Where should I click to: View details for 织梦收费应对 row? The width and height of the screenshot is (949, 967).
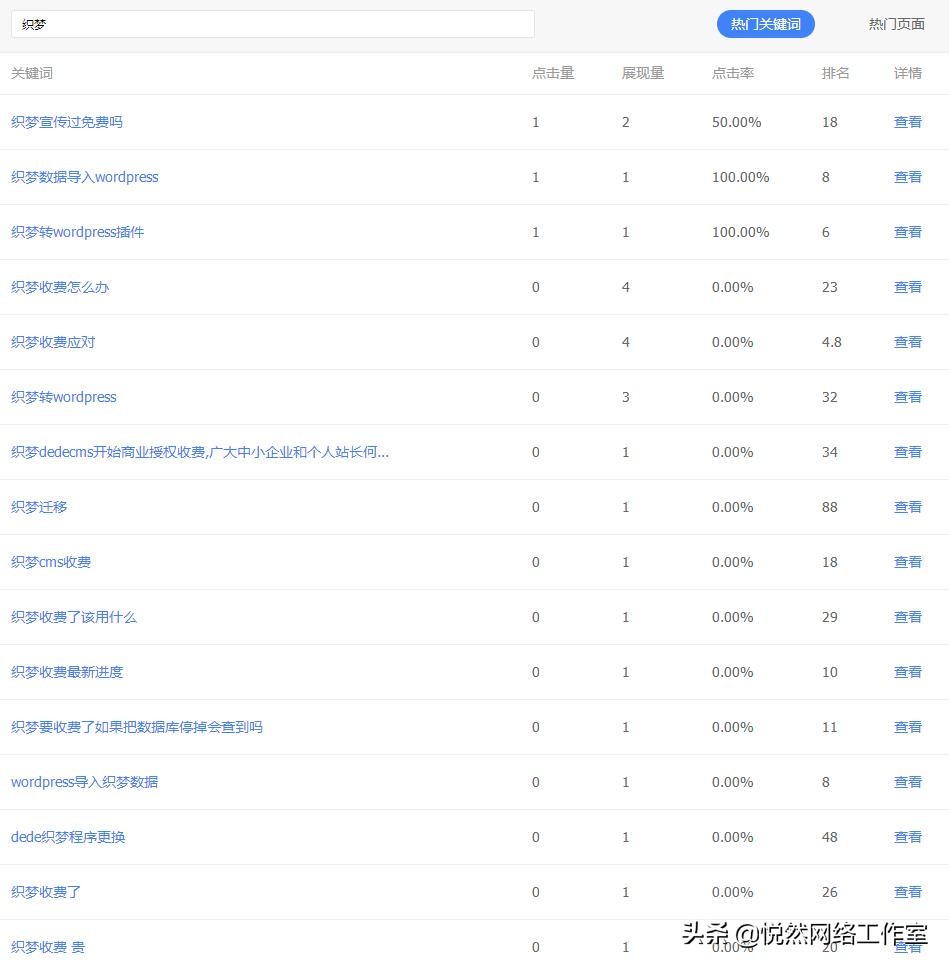[x=908, y=342]
